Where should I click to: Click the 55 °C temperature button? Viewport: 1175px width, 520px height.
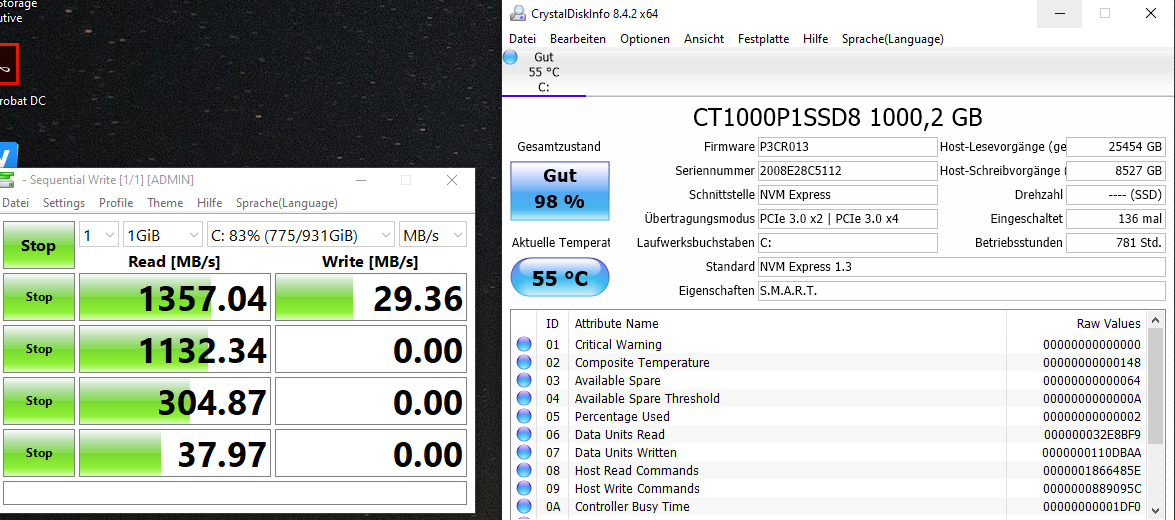tap(560, 278)
